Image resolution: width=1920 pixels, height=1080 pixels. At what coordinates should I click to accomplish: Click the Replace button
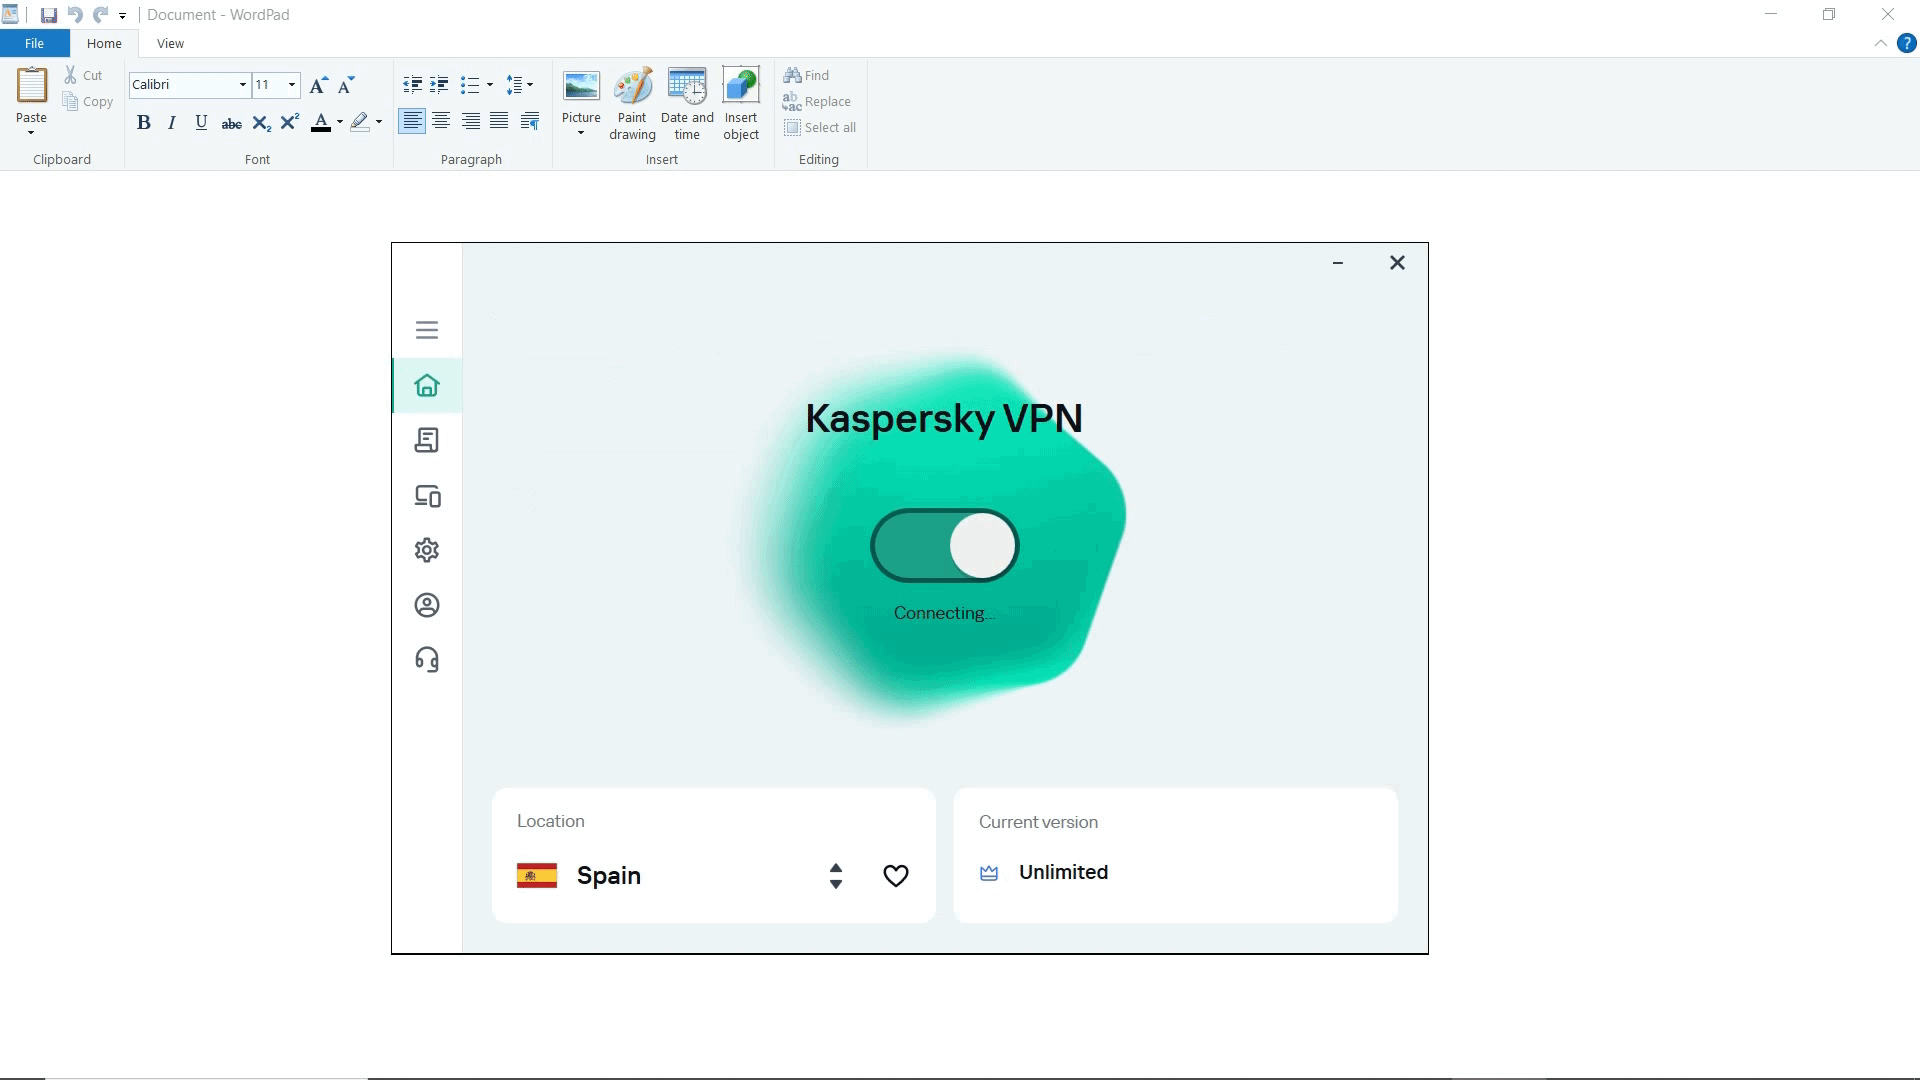817,102
